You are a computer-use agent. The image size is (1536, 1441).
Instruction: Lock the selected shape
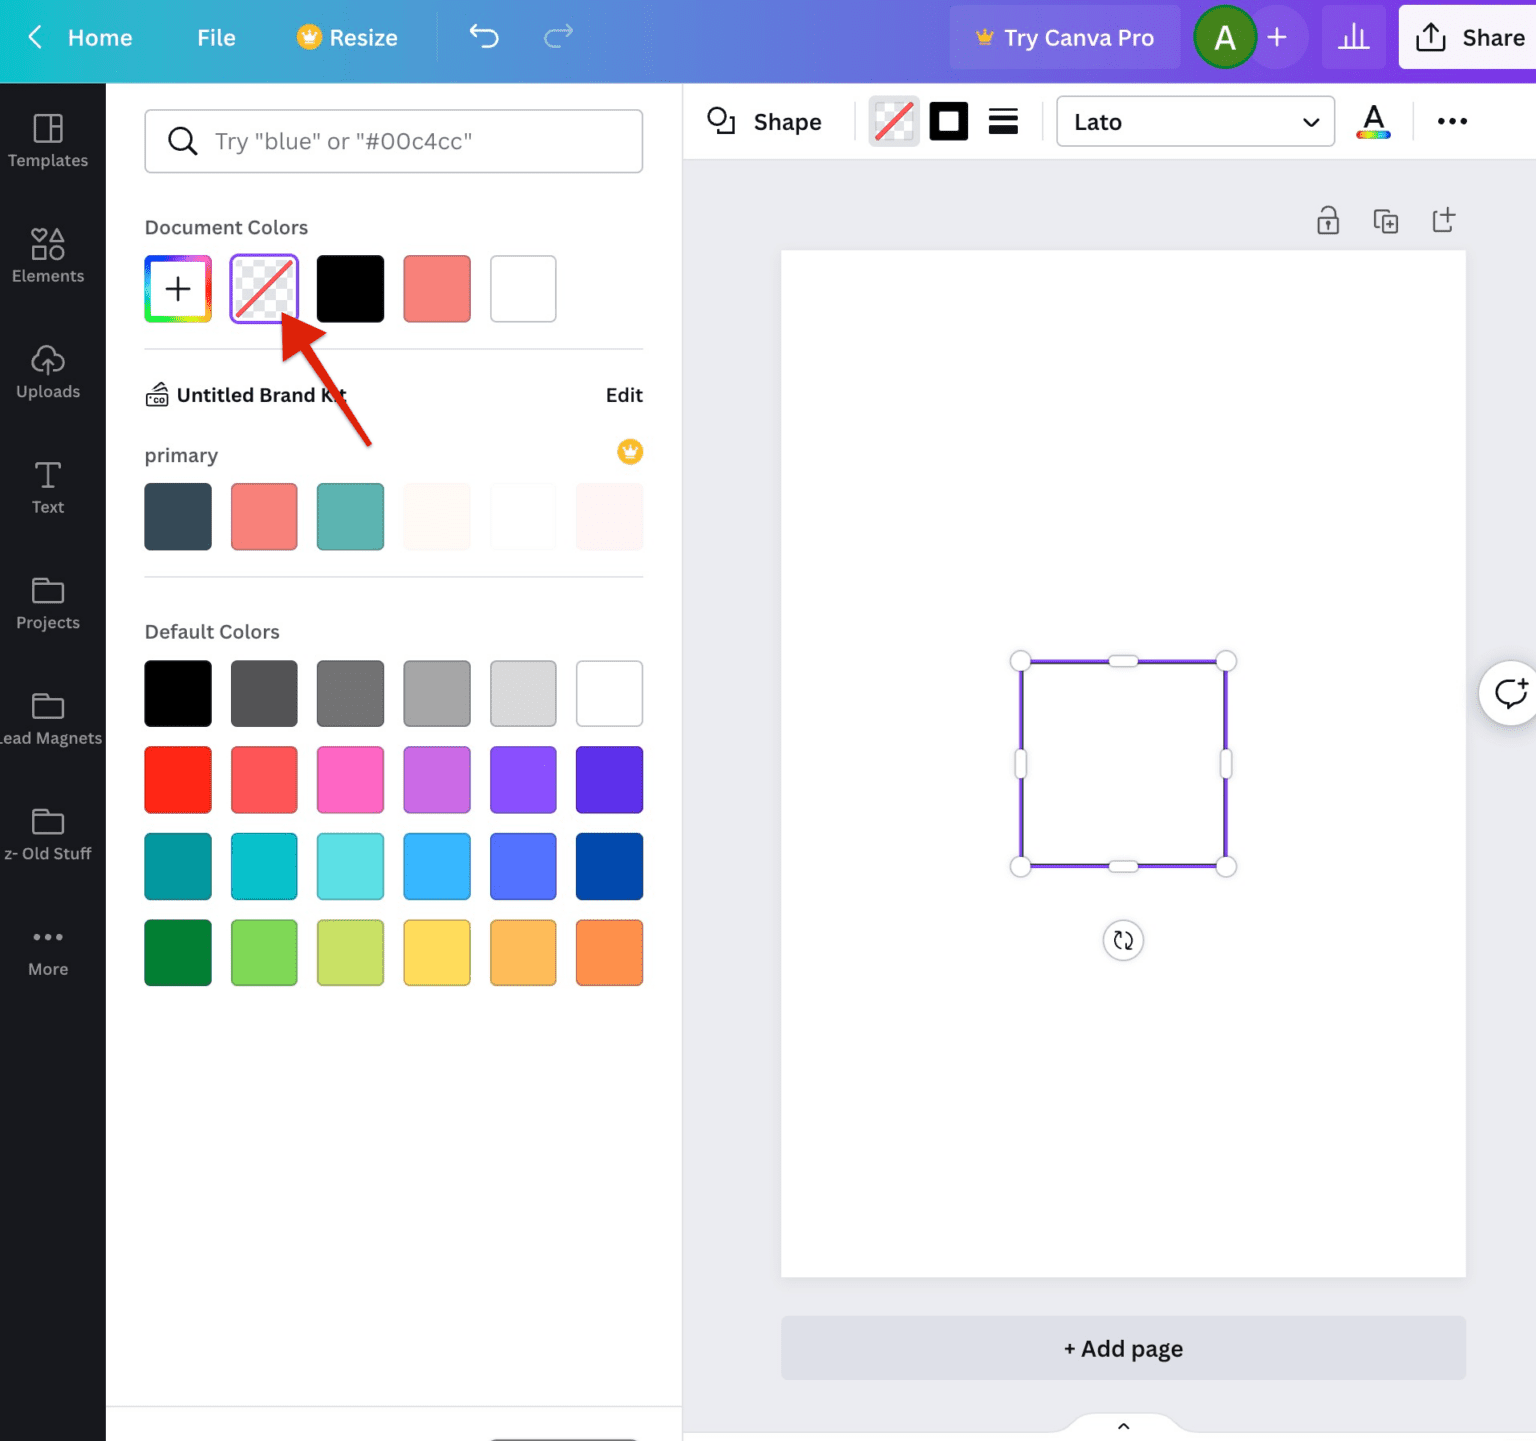point(1327,220)
